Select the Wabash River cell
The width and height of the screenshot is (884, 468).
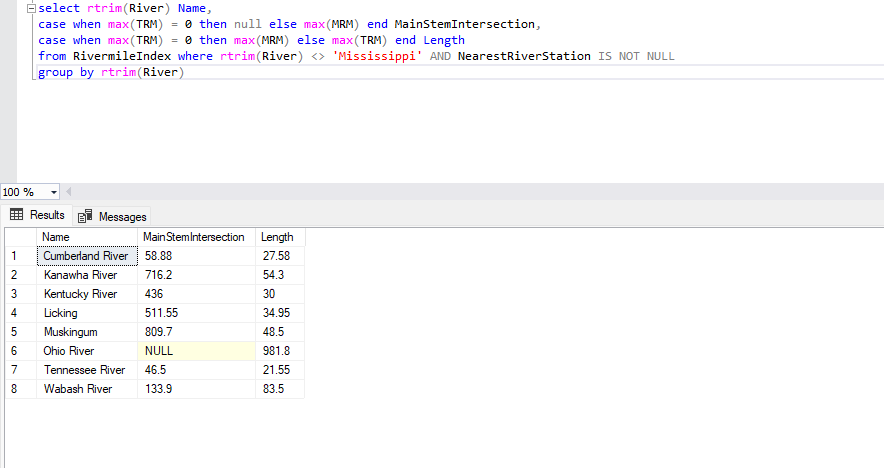click(x=87, y=389)
